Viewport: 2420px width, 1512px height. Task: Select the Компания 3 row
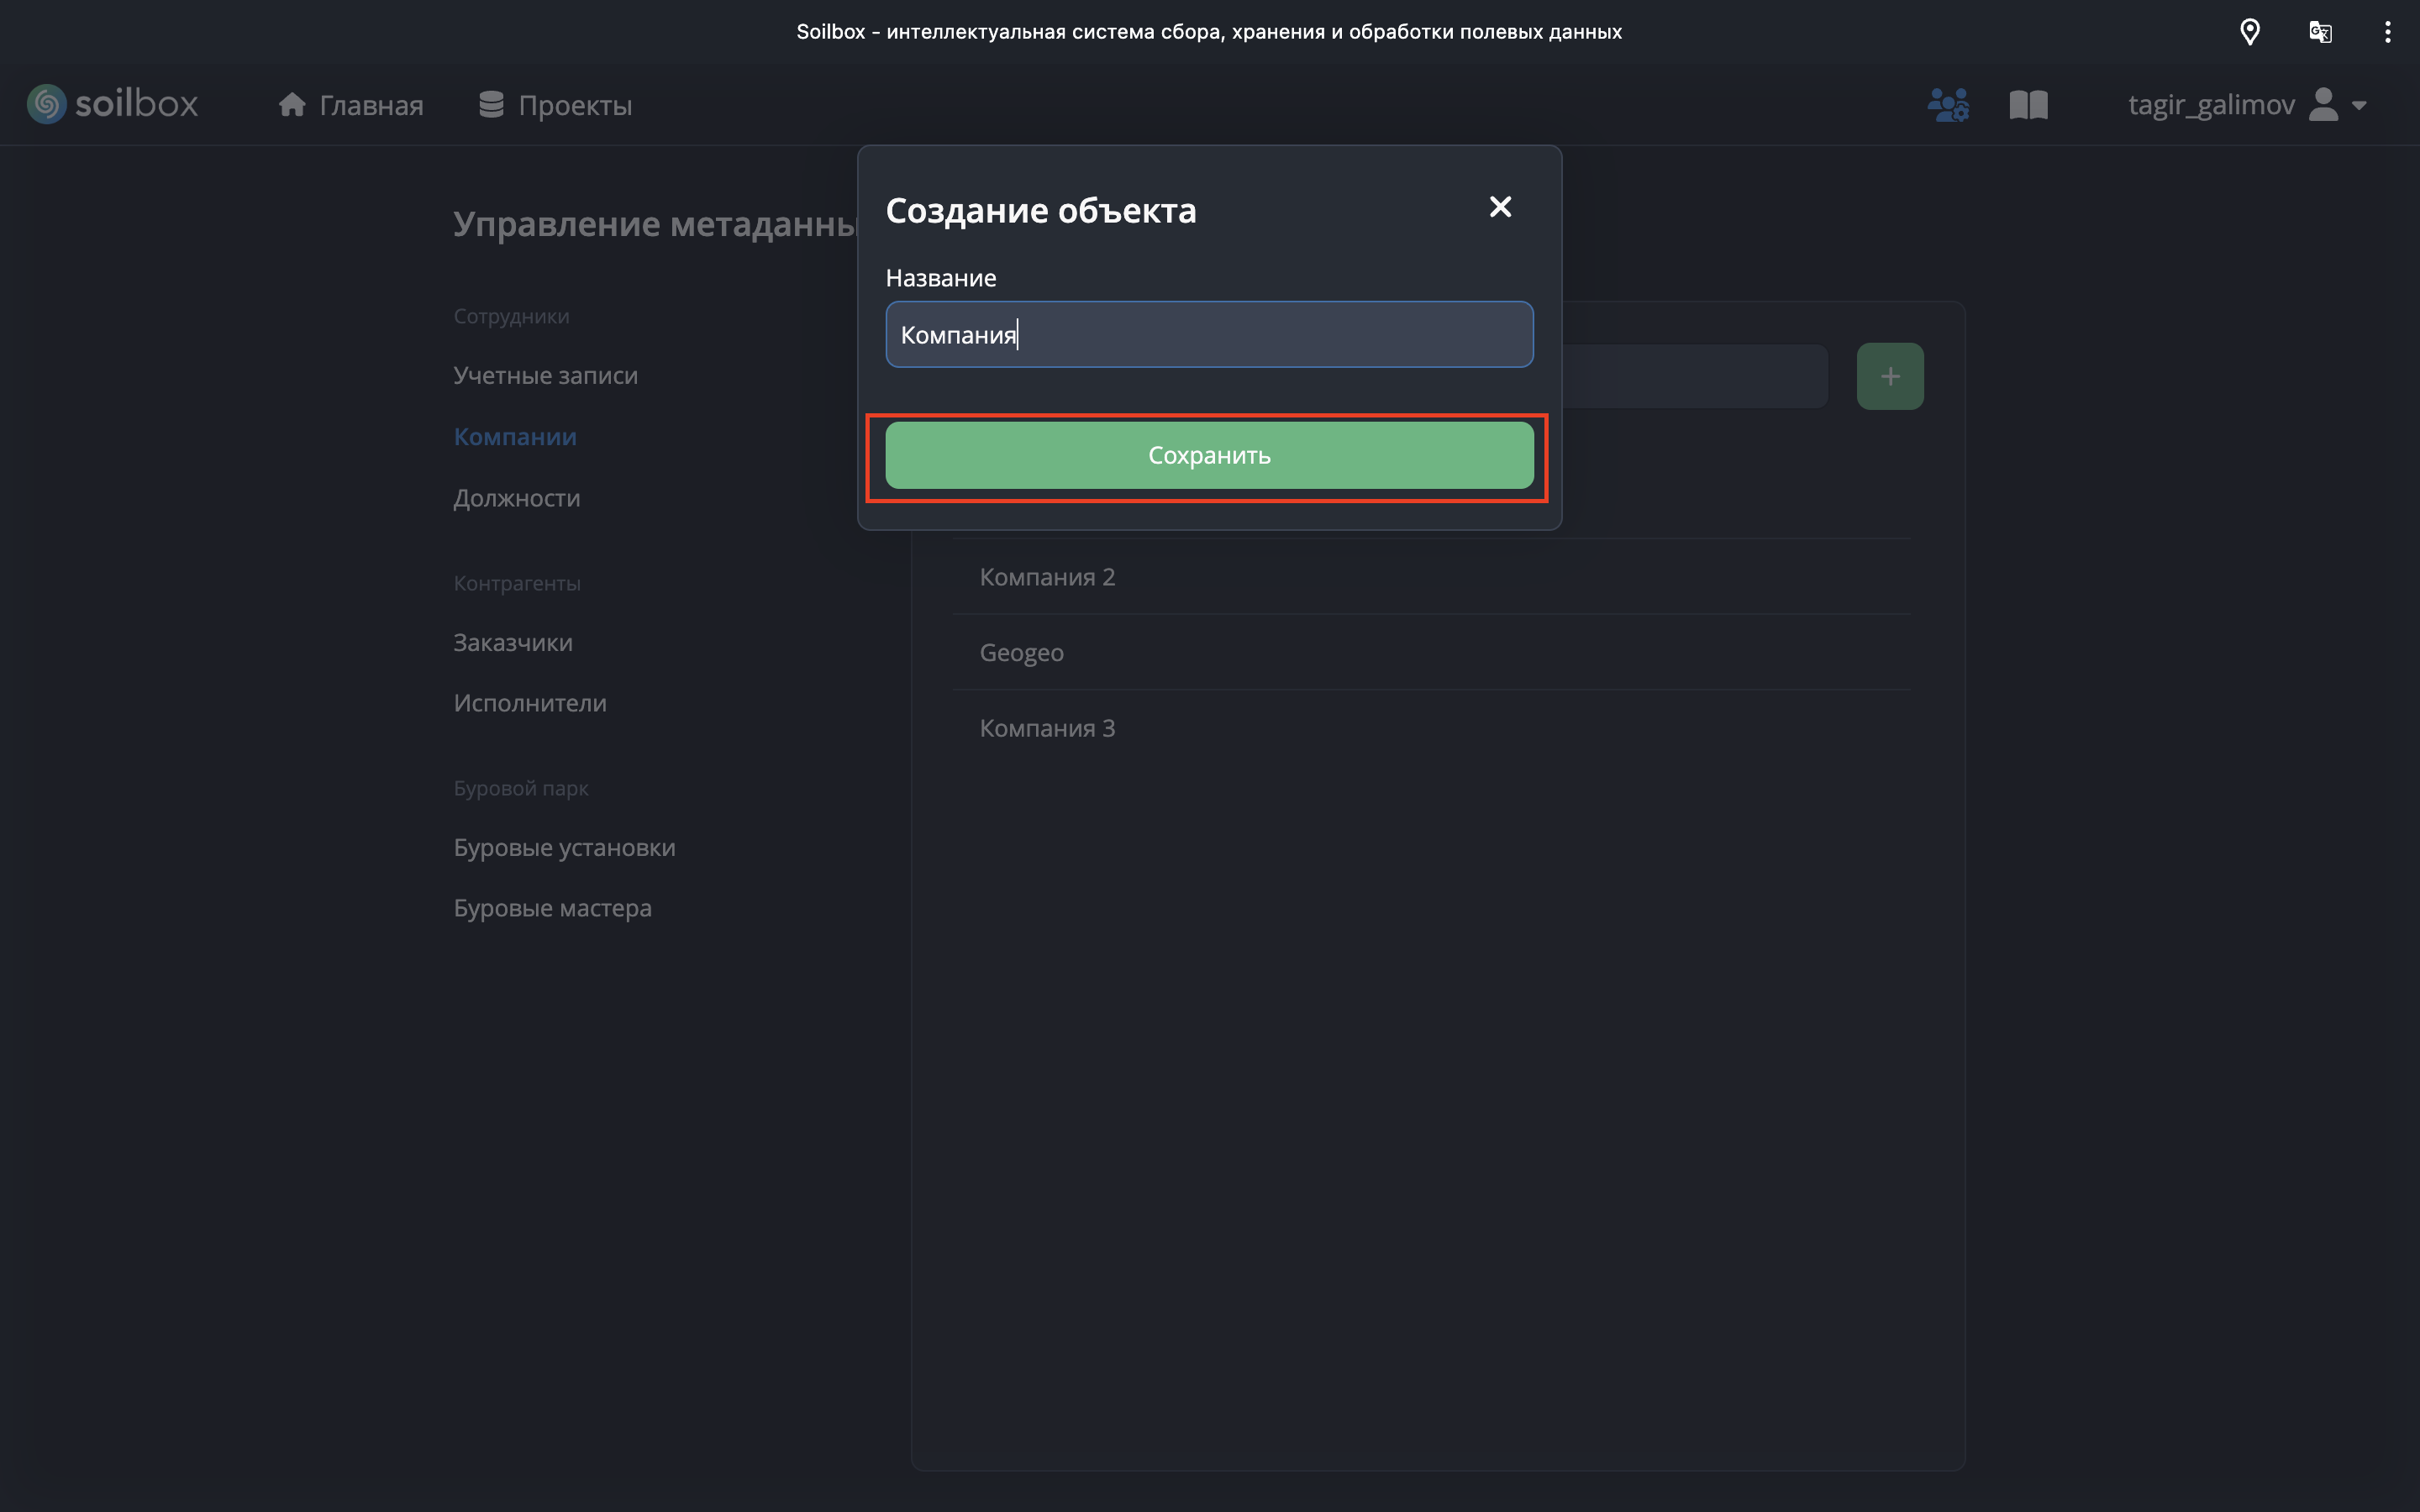[x=1047, y=728]
